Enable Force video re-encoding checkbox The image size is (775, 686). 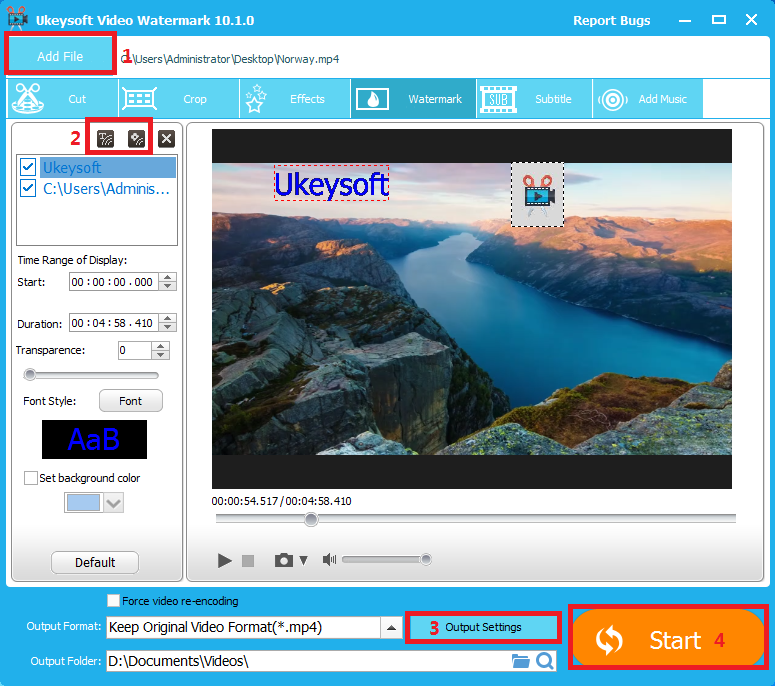[x=113, y=600]
